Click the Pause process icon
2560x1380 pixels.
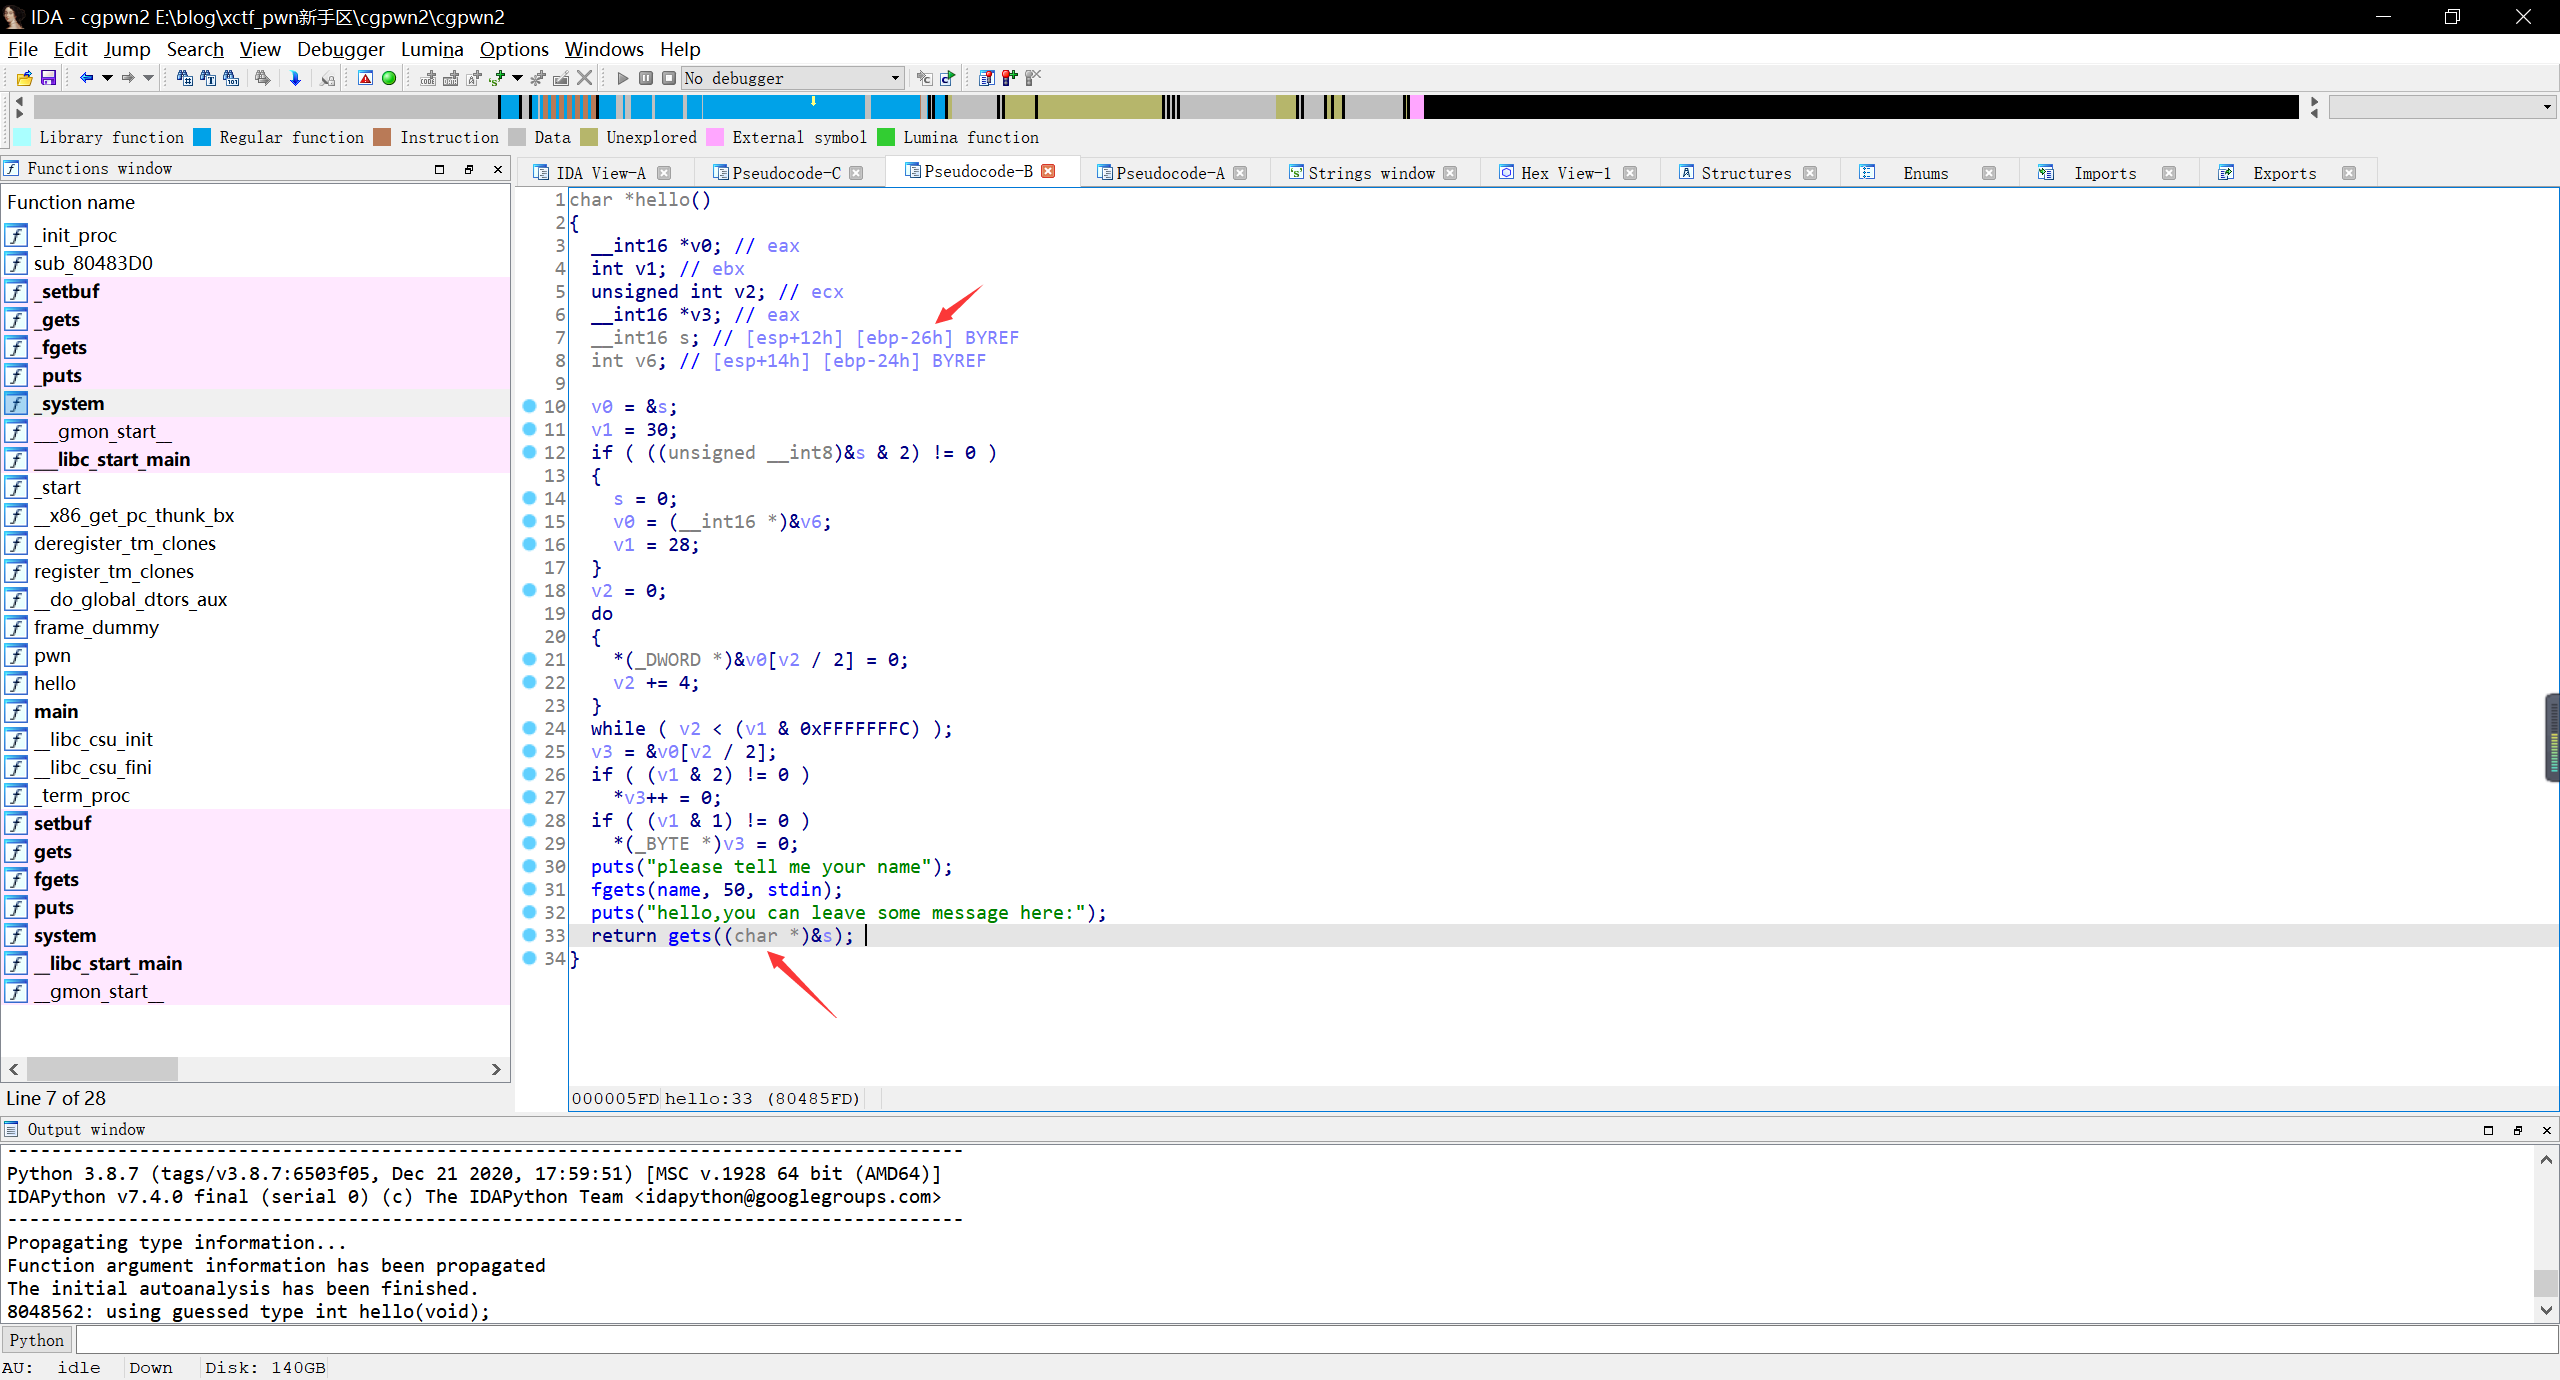point(646,78)
